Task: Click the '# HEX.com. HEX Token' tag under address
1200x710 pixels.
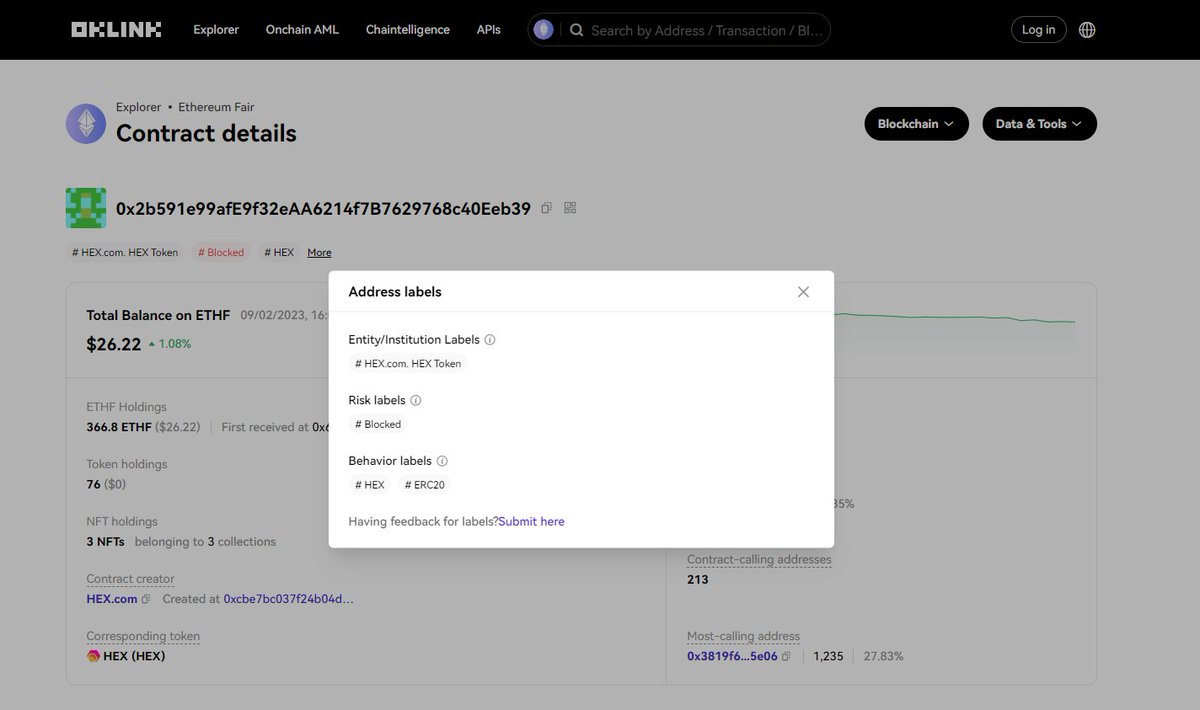Action: [x=125, y=252]
